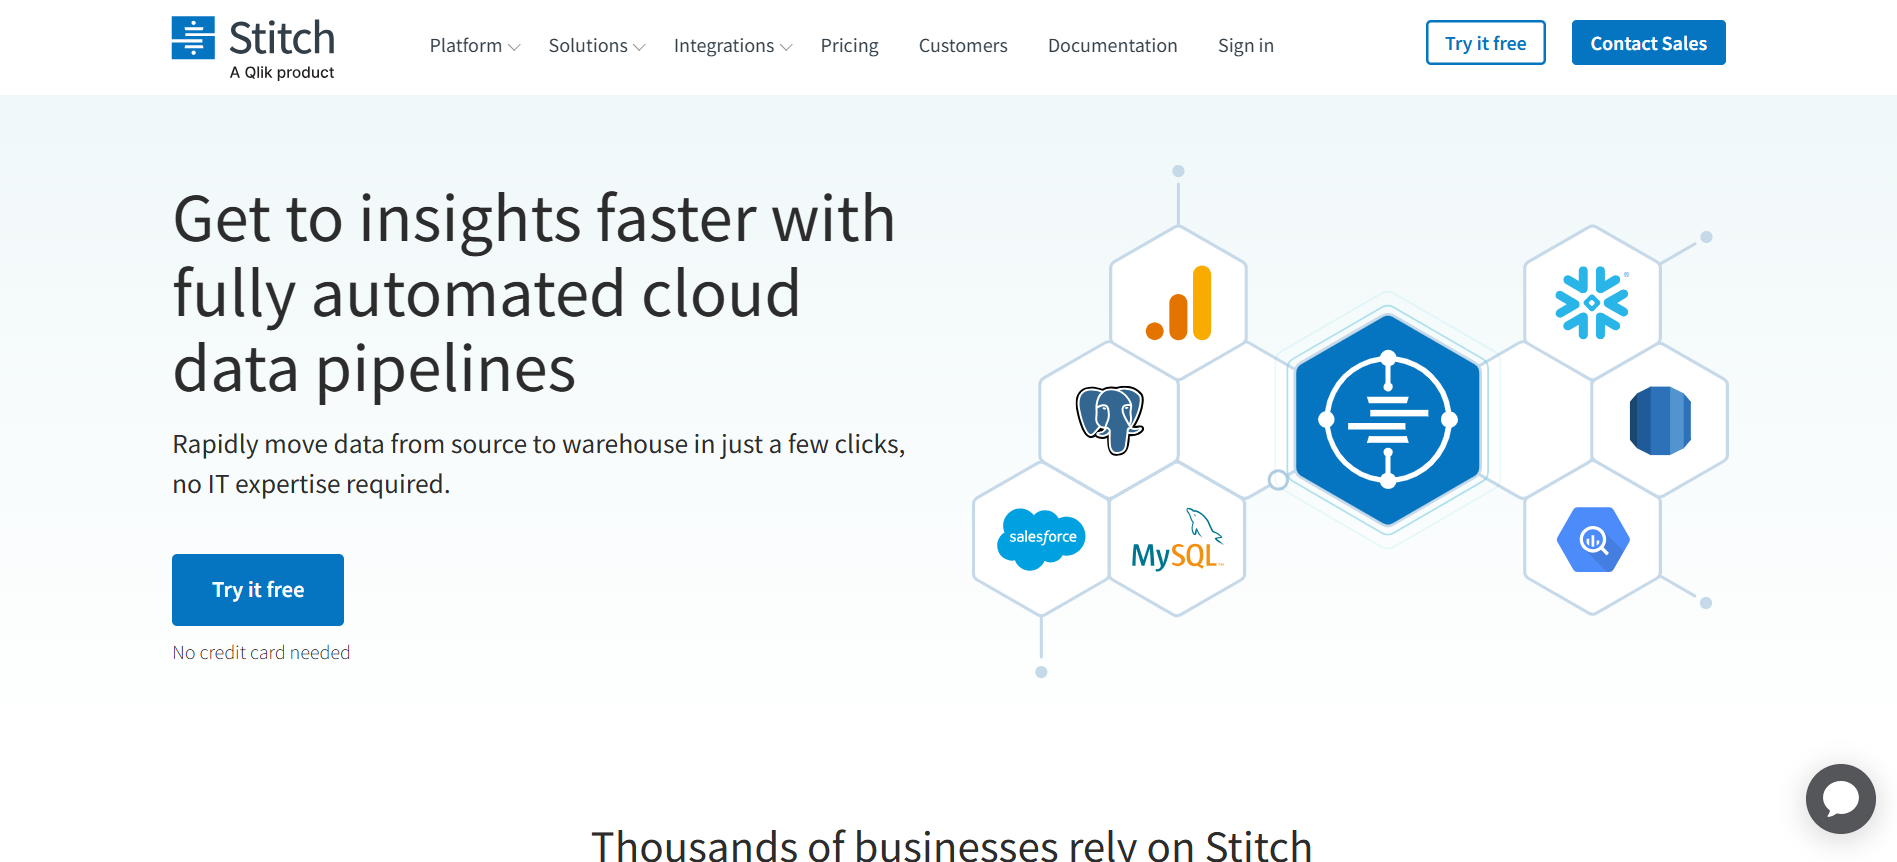Screen dimensions: 1897x862
Task: Click the Salesforce cloud icon
Action: pos(1041,539)
